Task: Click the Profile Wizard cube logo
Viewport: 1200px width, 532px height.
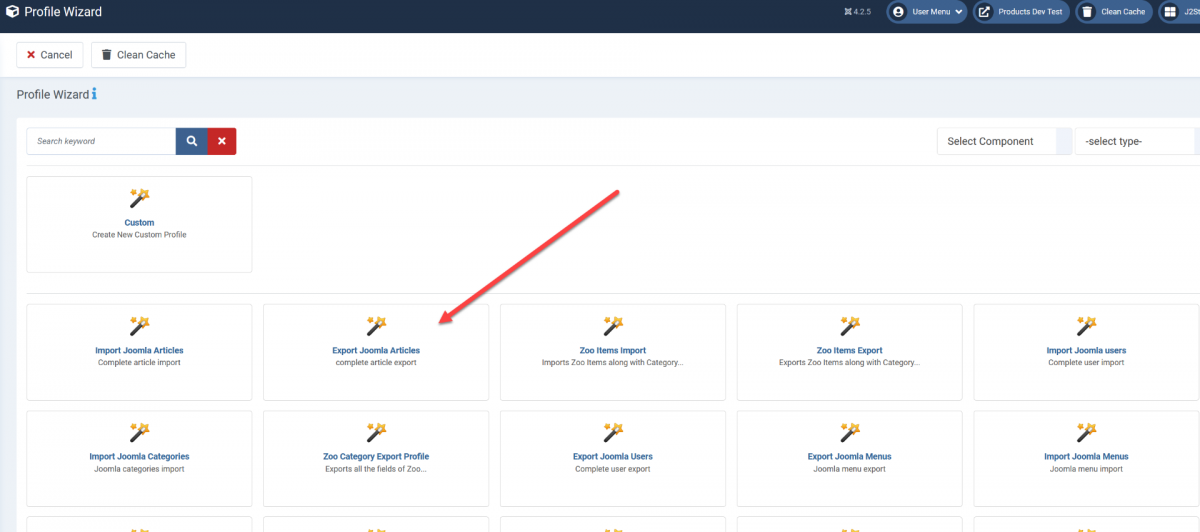Action: point(11,12)
